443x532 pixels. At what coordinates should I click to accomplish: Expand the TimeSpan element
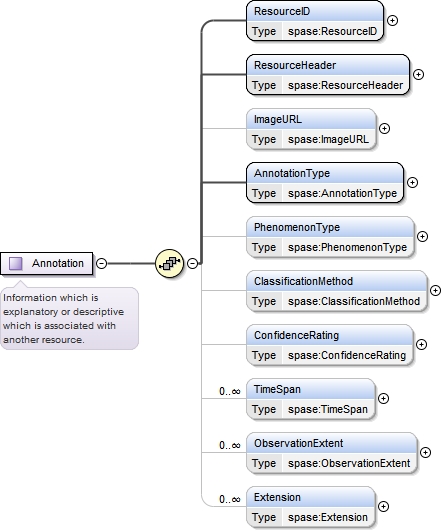[x=383, y=398]
